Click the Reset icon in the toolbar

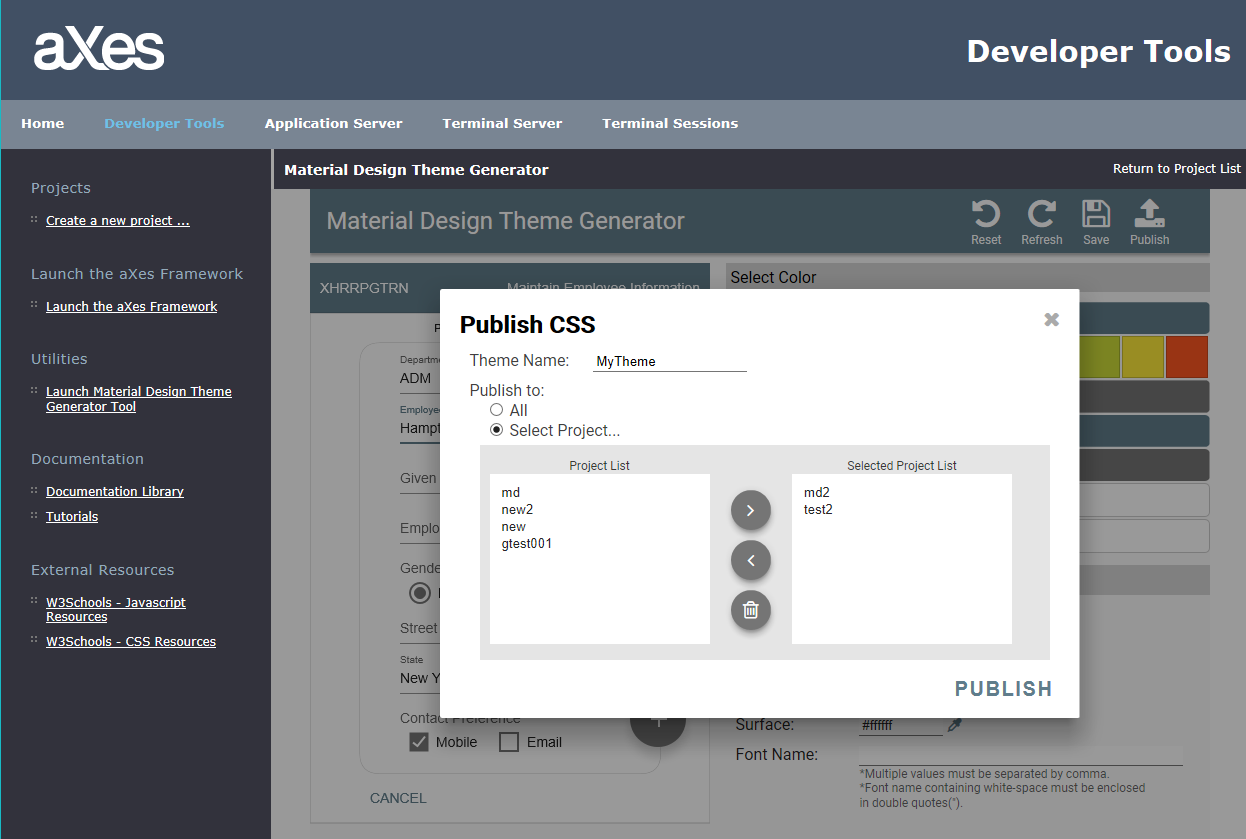click(x=986, y=216)
